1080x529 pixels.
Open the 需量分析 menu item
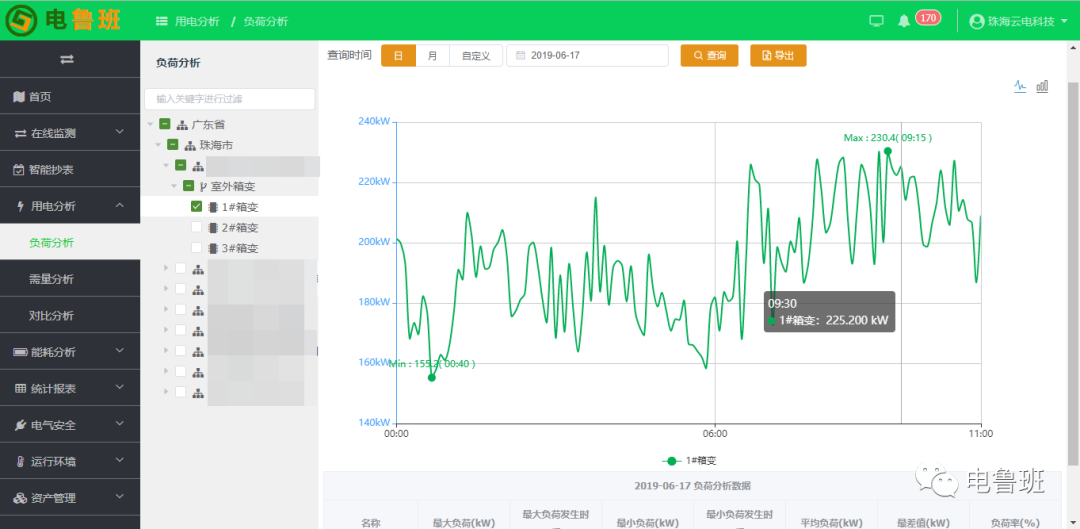51,279
